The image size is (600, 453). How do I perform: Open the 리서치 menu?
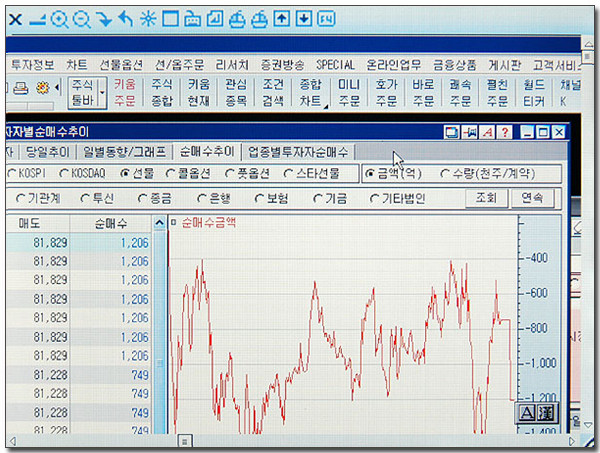coord(232,65)
